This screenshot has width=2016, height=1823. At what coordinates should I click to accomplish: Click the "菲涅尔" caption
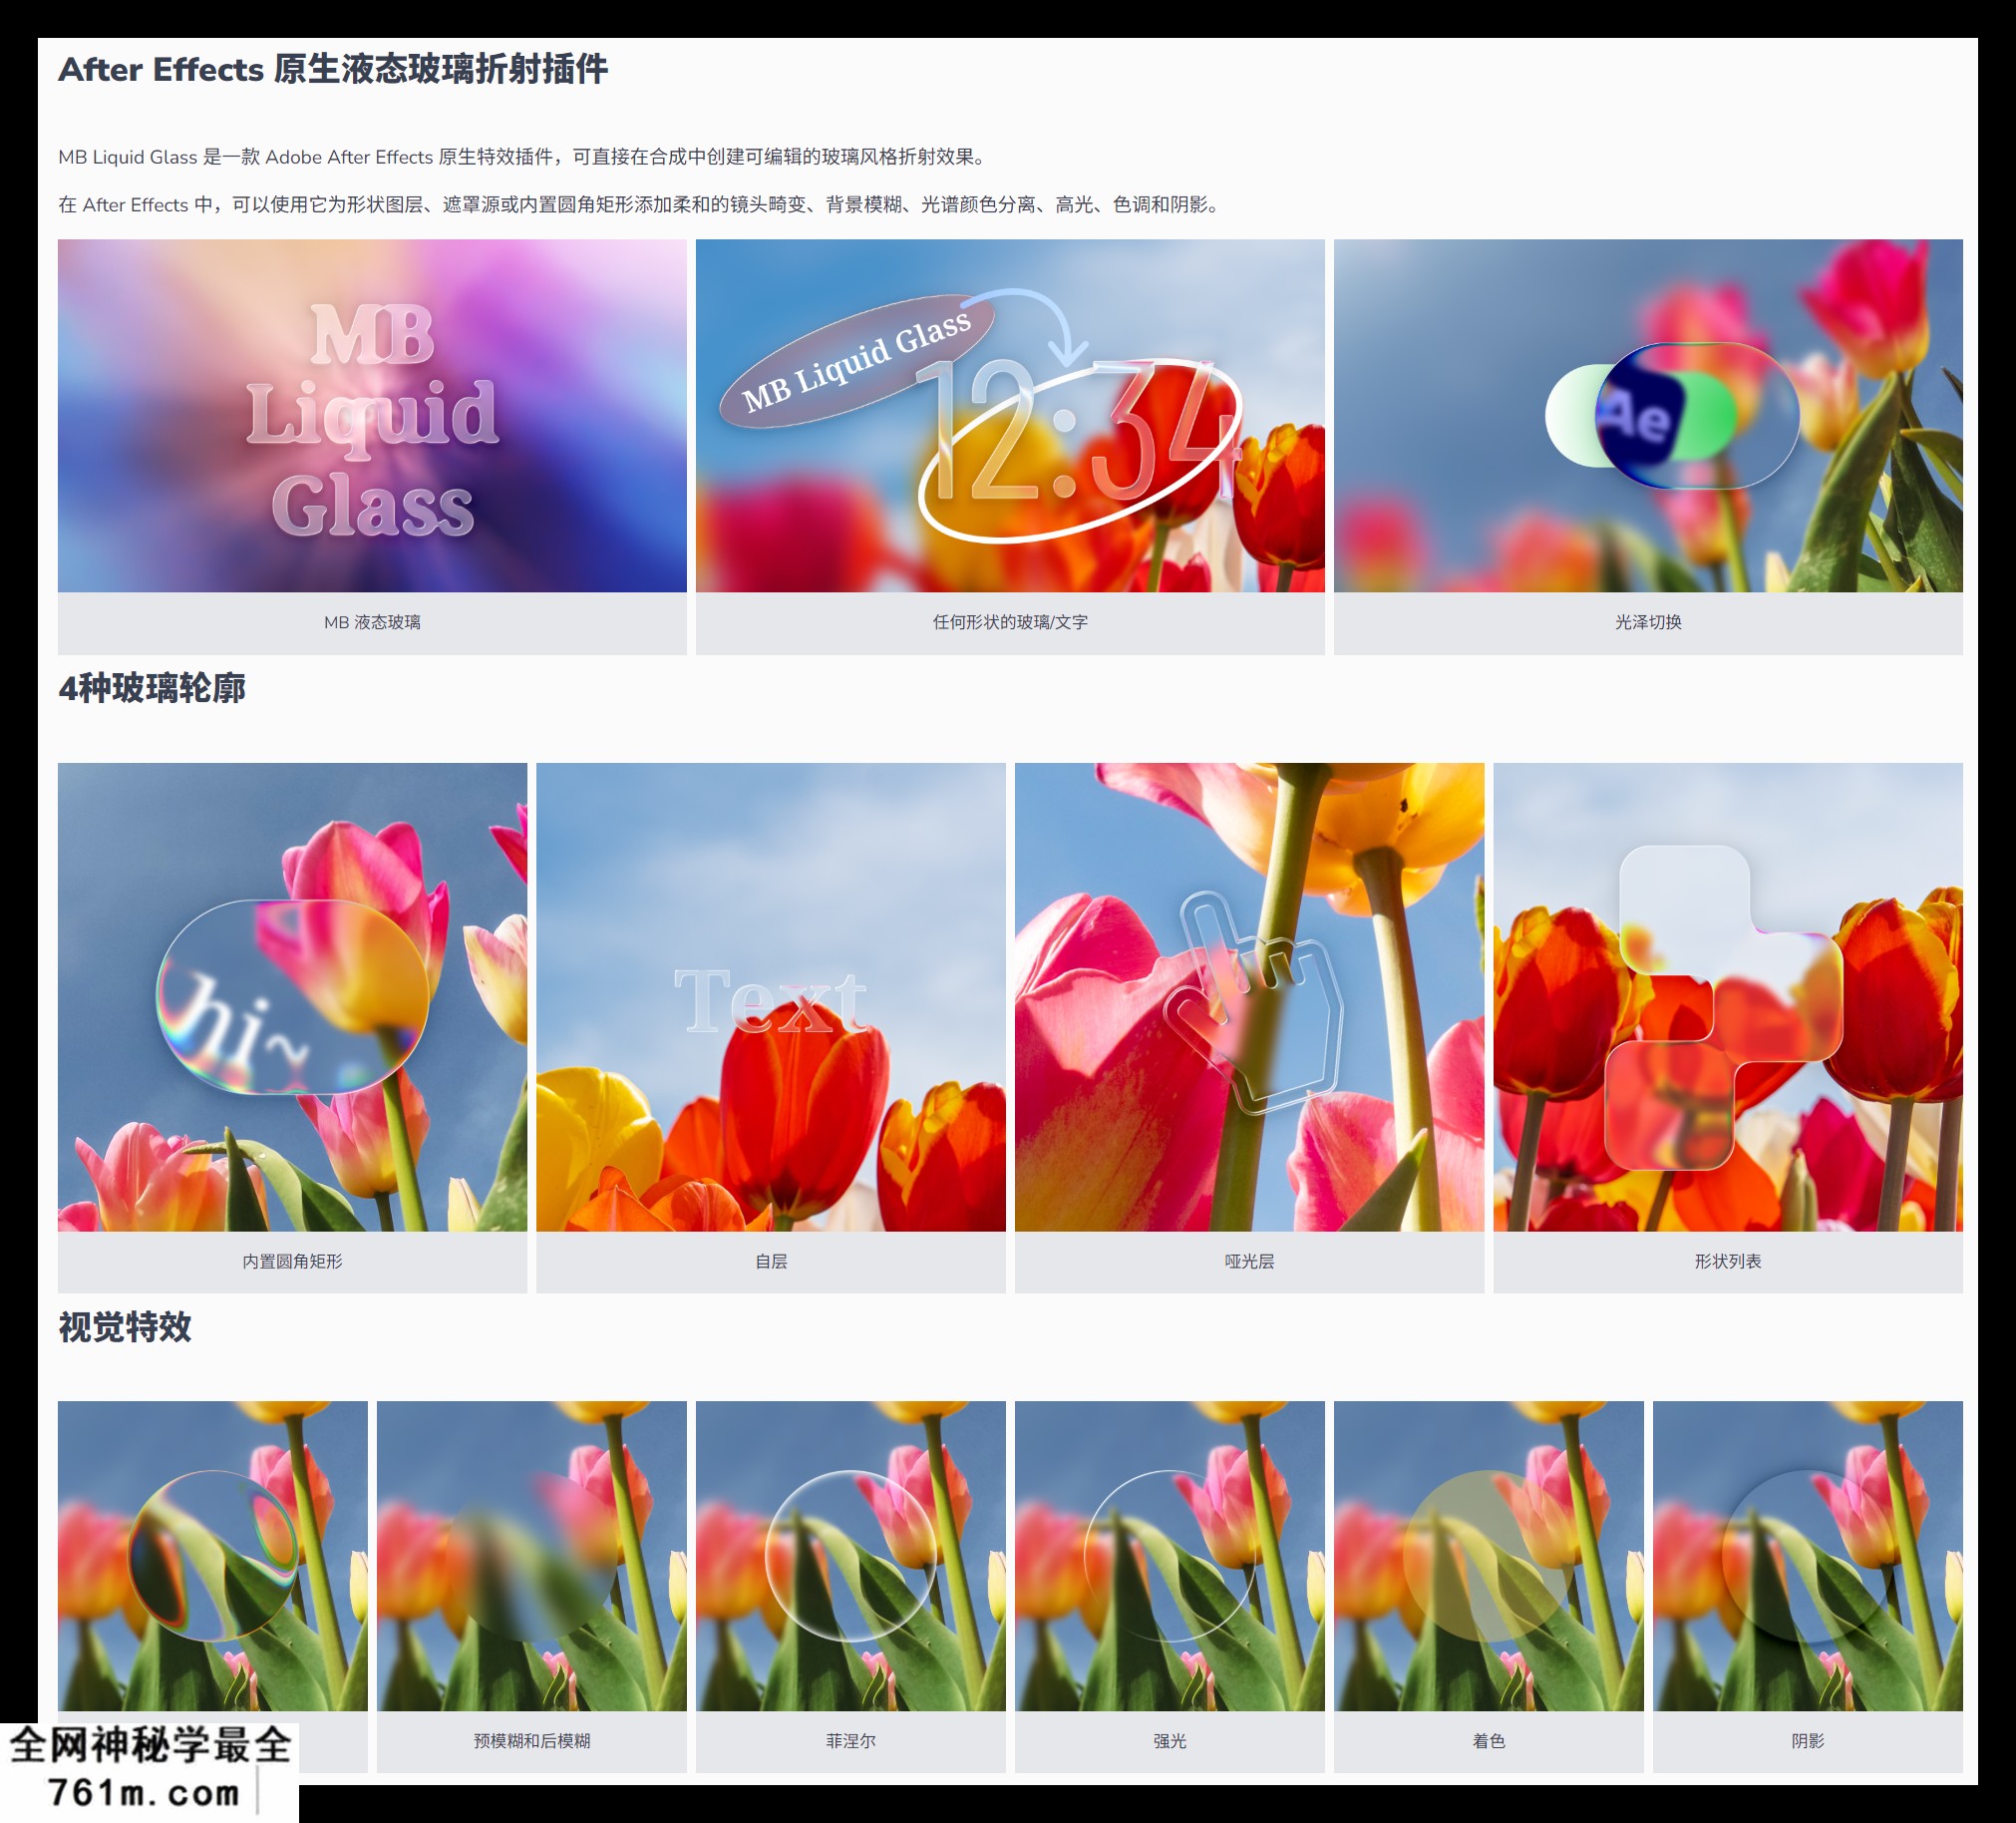click(x=851, y=1741)
